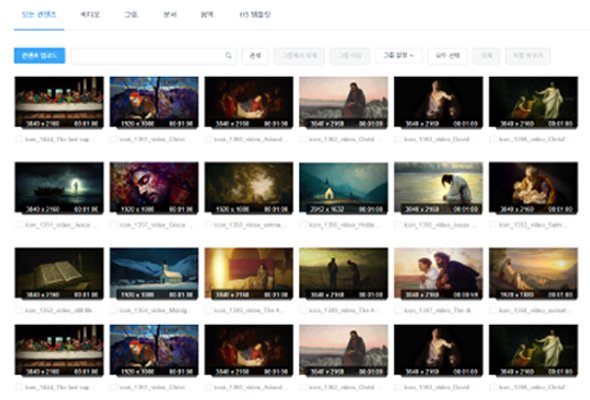This screenshot has height=400, width=590.
Task: Click the greyed 삭제 (Delete) button
Action: tap(486, 56)
